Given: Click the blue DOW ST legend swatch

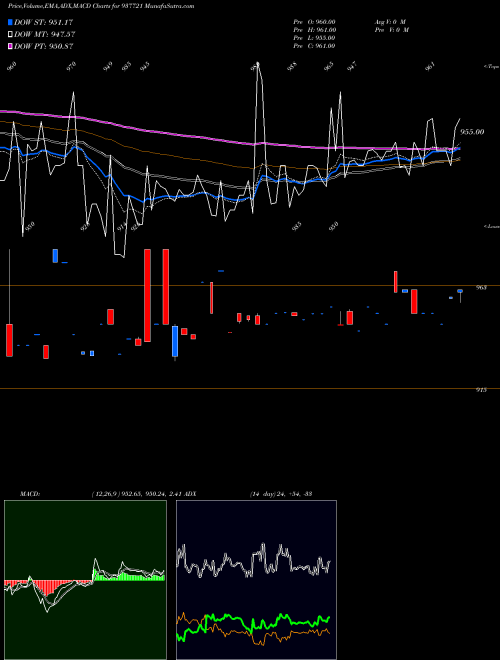Looking at the screenshot, I should [x=10, y=22].
